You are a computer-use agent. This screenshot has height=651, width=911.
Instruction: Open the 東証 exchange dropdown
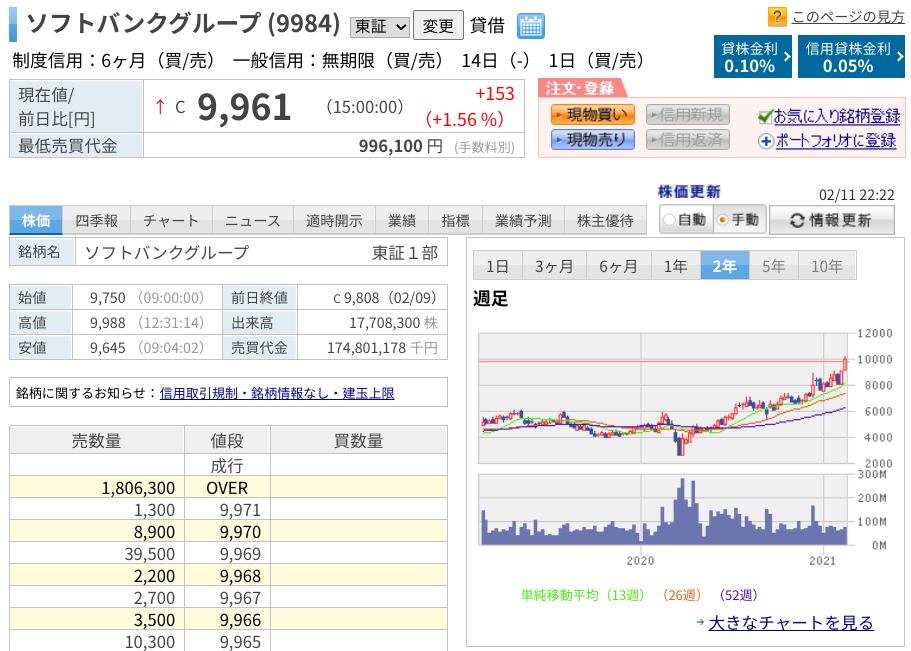pos(380,27)
